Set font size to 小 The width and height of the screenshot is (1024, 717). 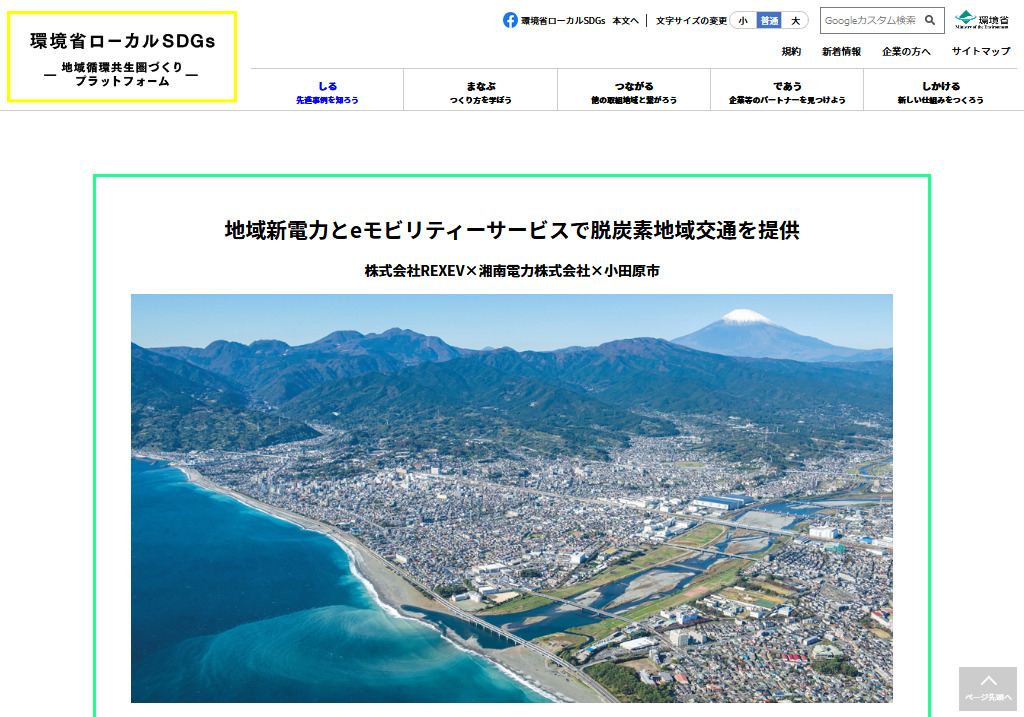click(743, 19)
